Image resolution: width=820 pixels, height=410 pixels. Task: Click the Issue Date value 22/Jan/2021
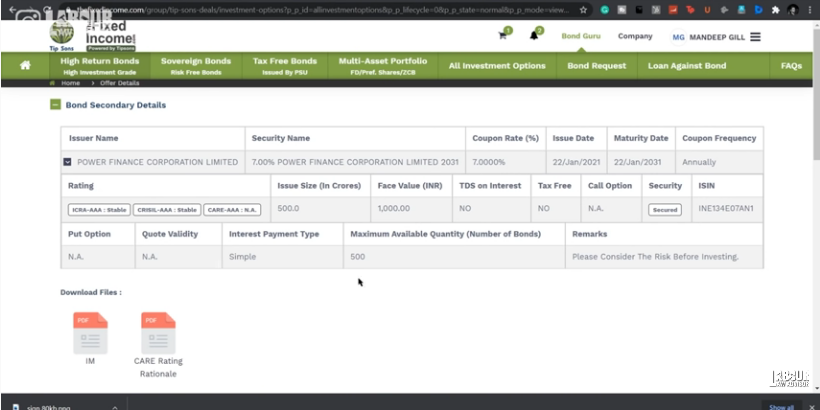coord(574,162)
